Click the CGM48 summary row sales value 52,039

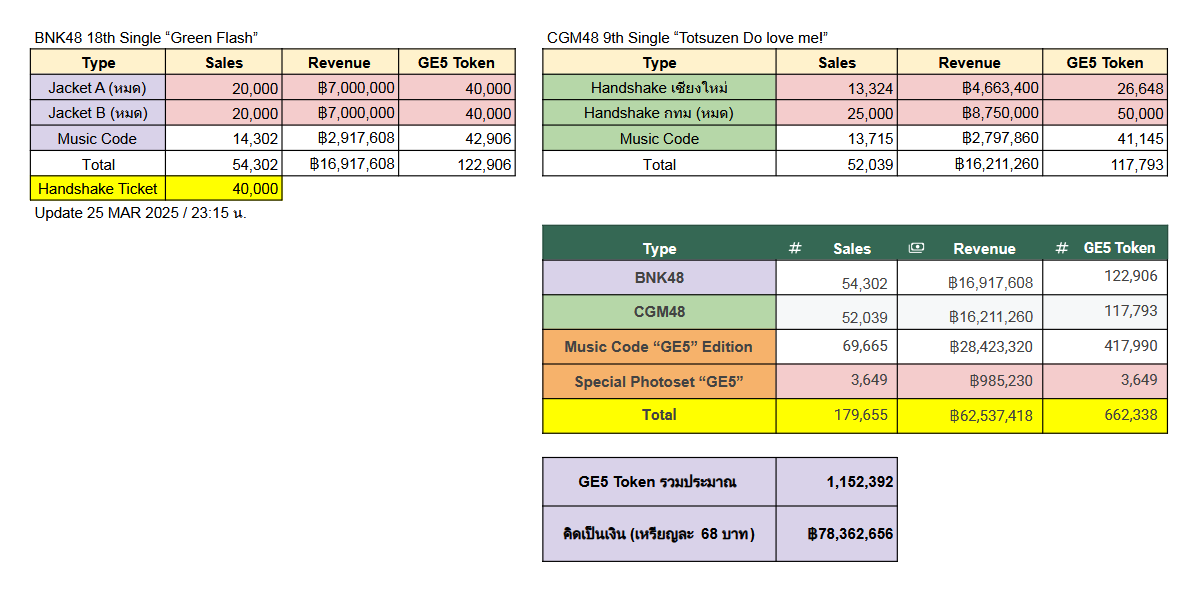[837, 312]
